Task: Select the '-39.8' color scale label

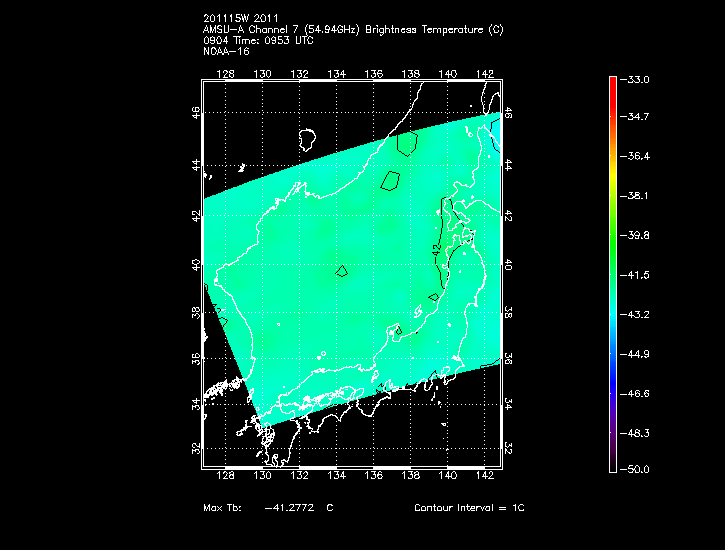Action: pos(634,236)
